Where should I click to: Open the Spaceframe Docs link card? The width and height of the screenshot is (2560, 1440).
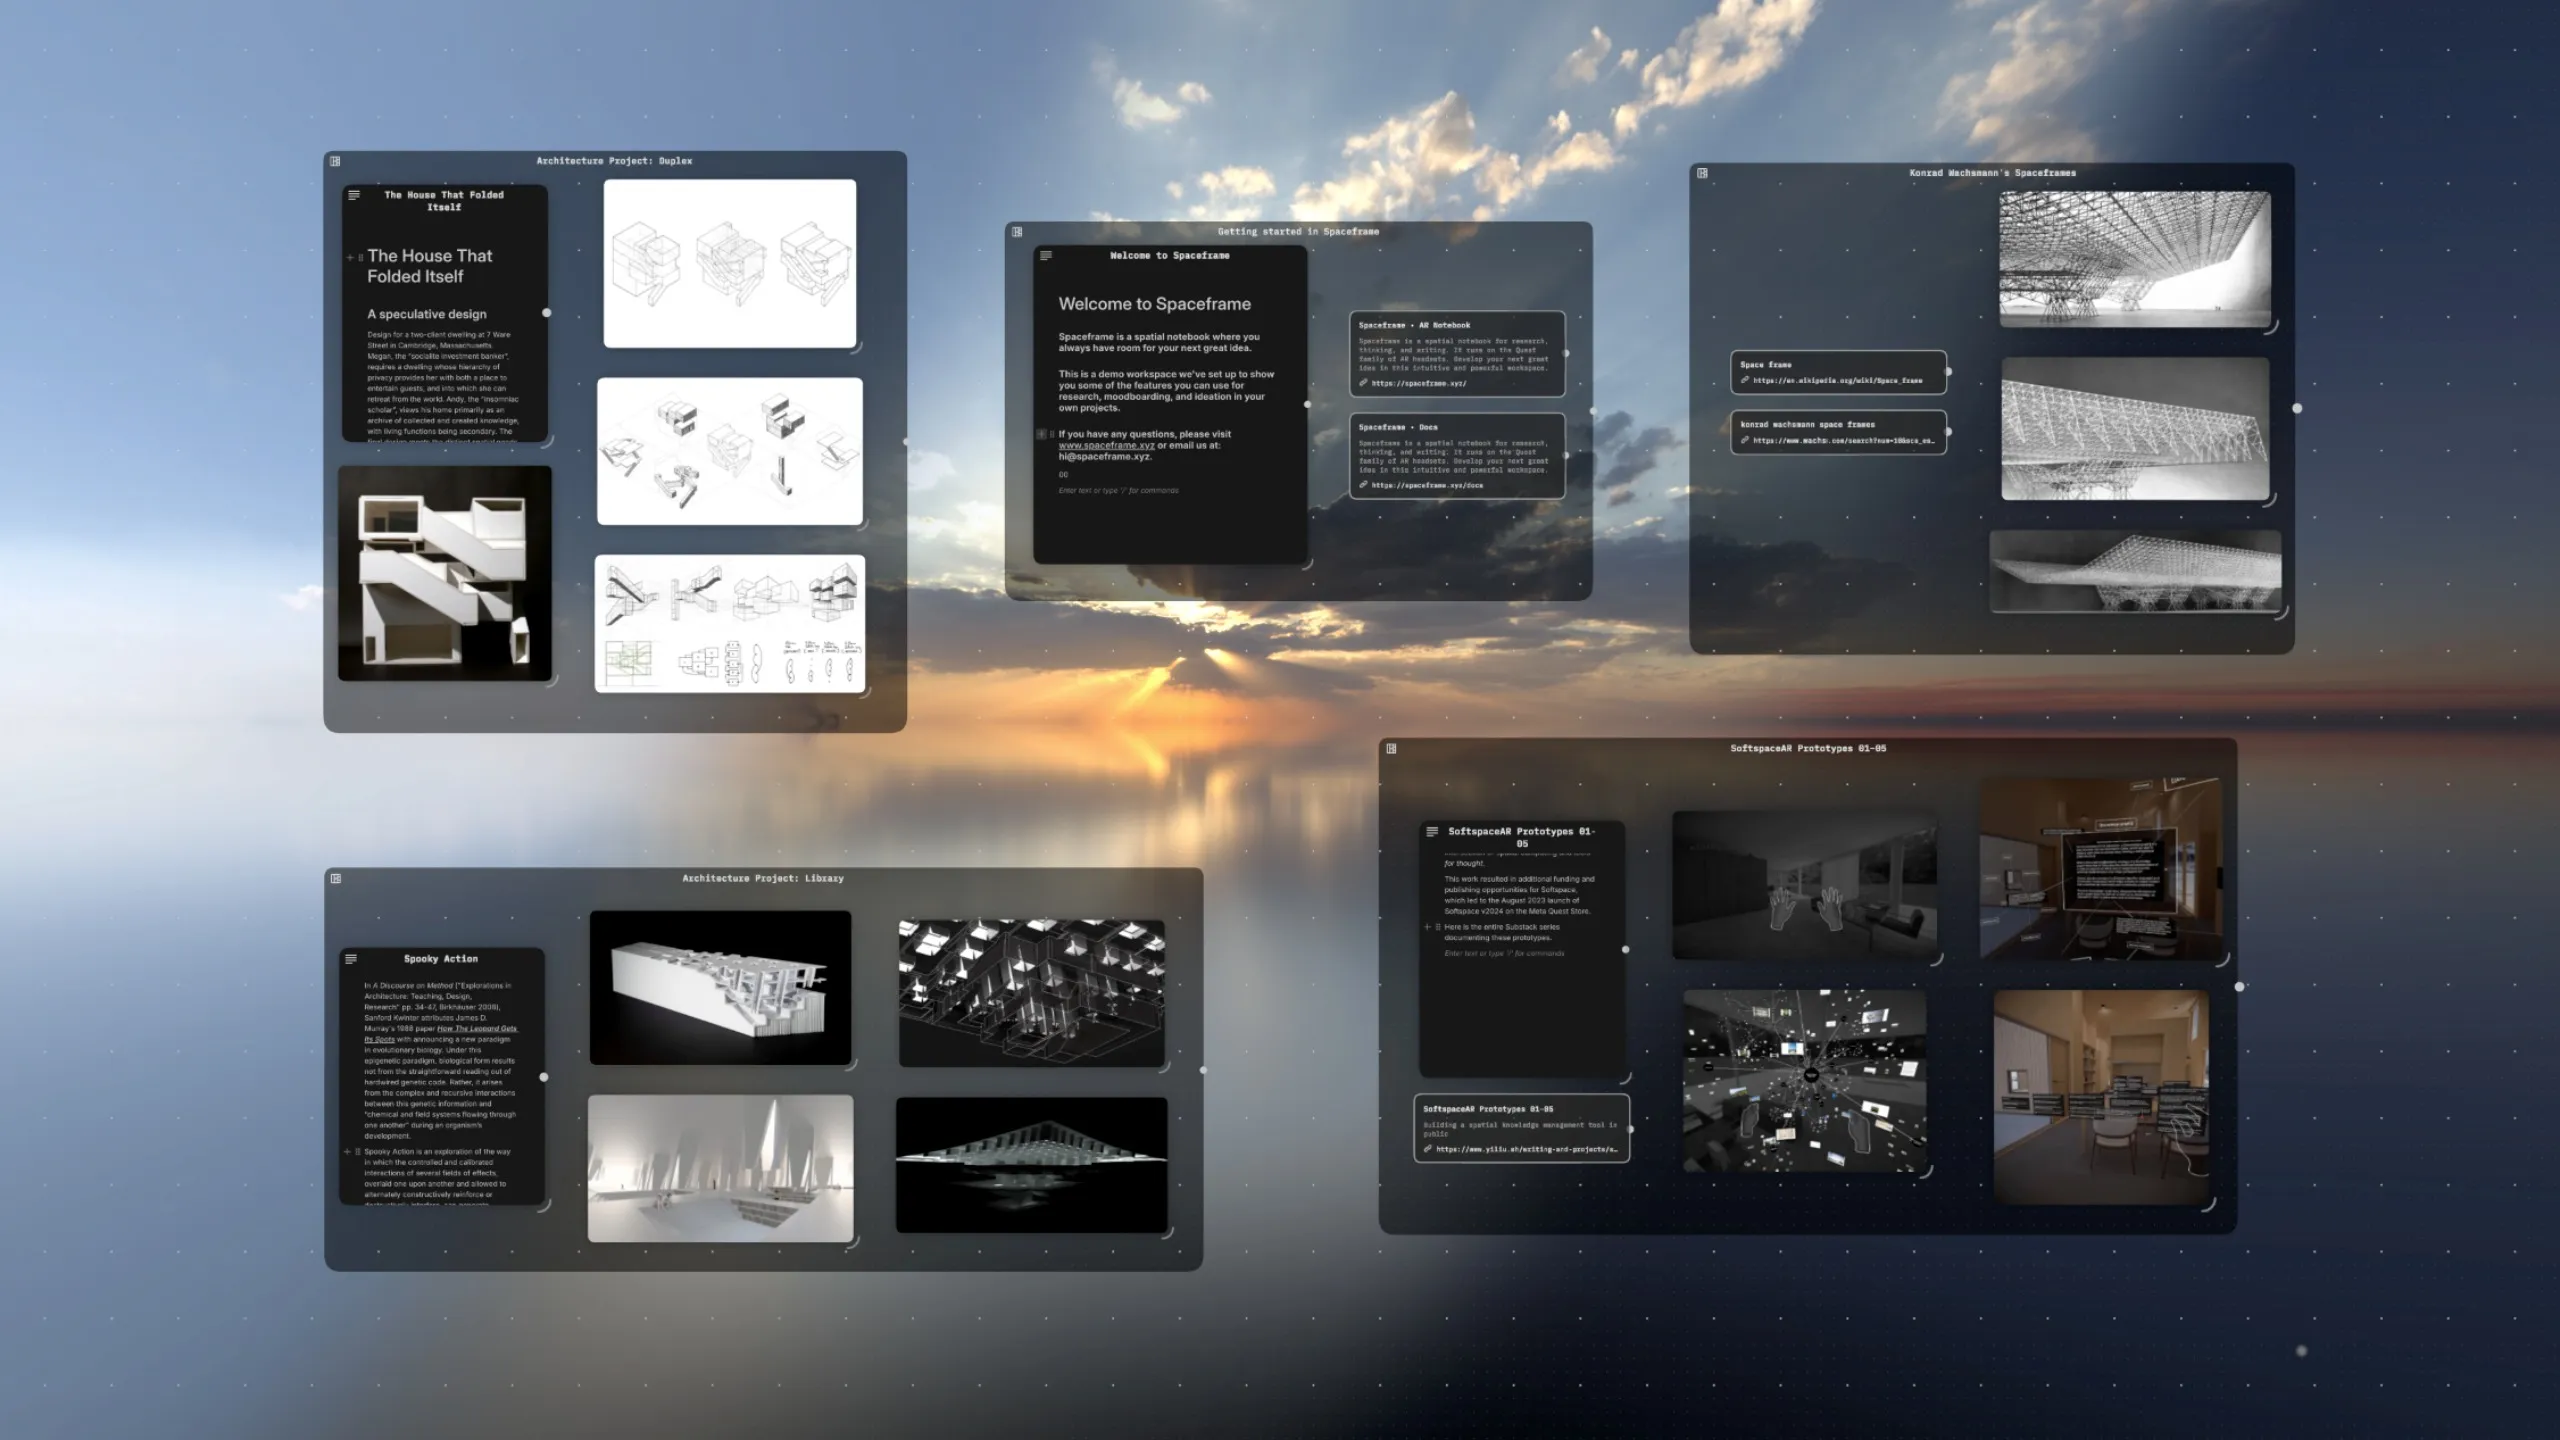tap(1456, 455)
